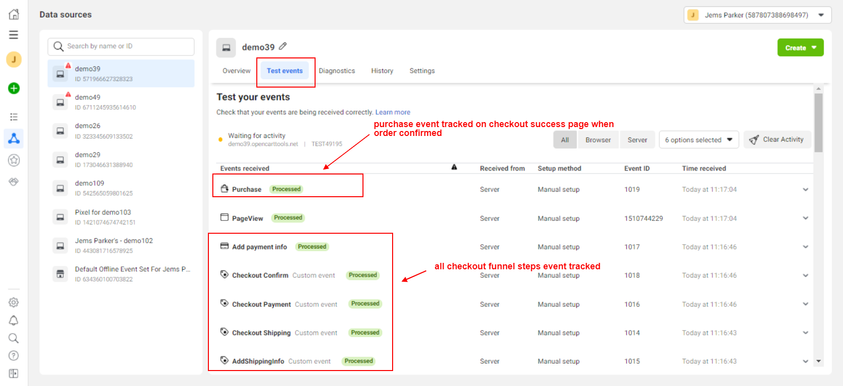This screenshot has height=386, width=843.
Task: Select the demo39 data source in list
Action: tap(121, 73)
